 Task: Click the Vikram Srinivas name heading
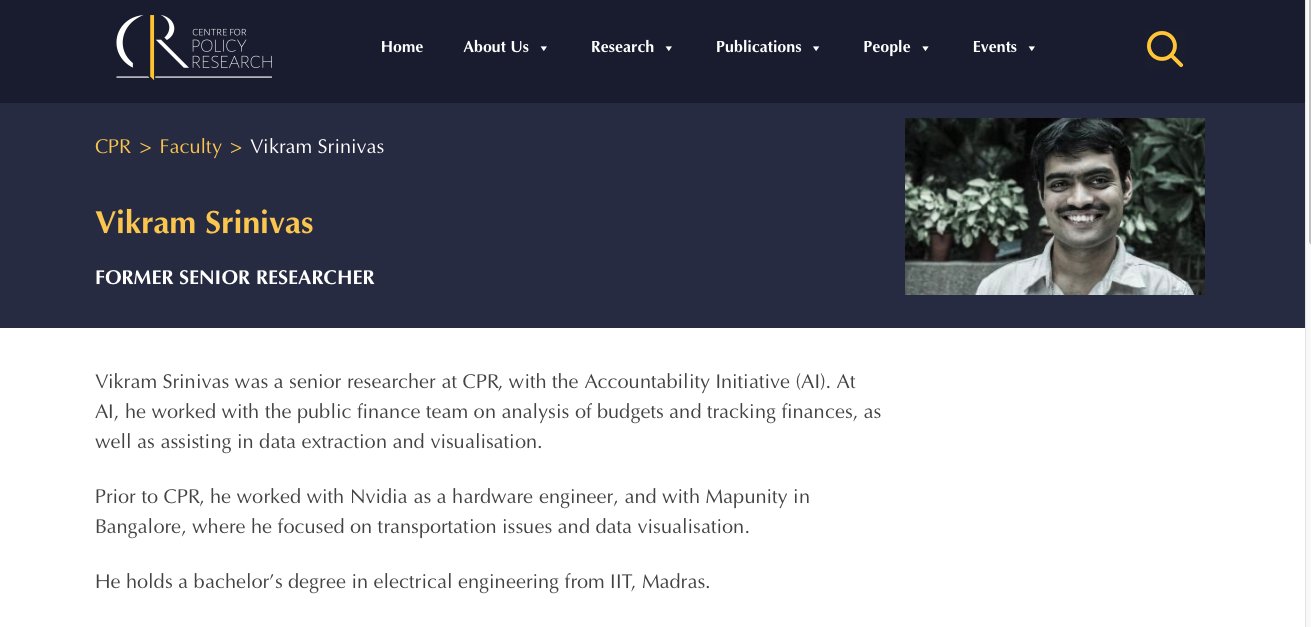pos(204,222)
